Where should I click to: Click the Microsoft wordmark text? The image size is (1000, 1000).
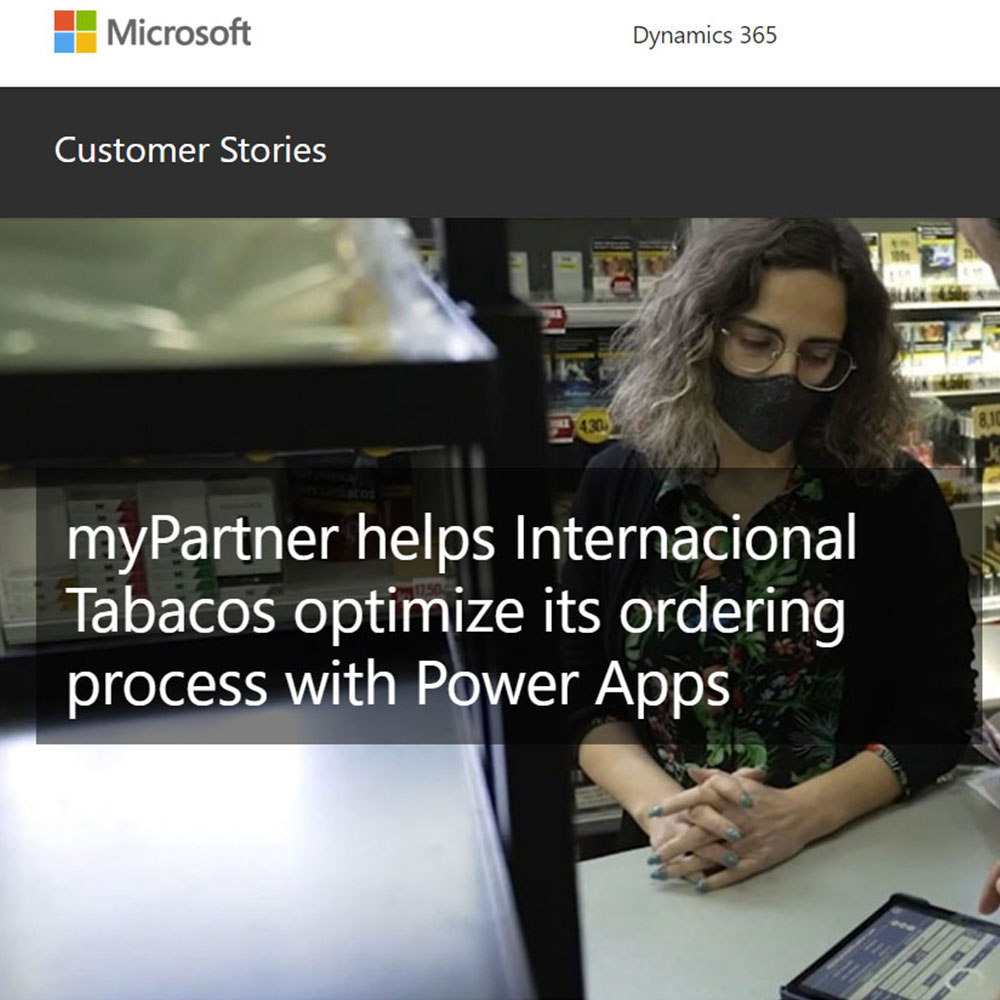click(179, 32)
